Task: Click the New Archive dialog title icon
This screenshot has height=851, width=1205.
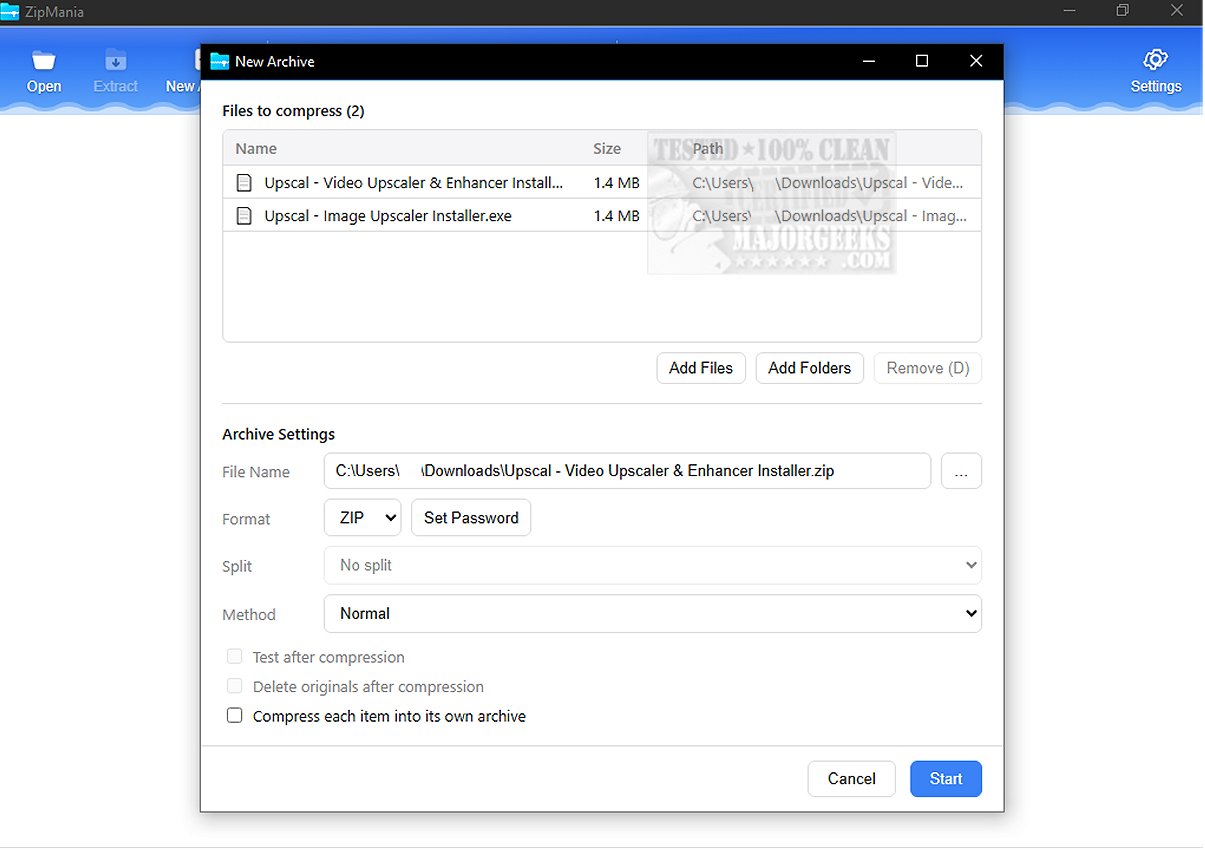Action: click(220, 61)
